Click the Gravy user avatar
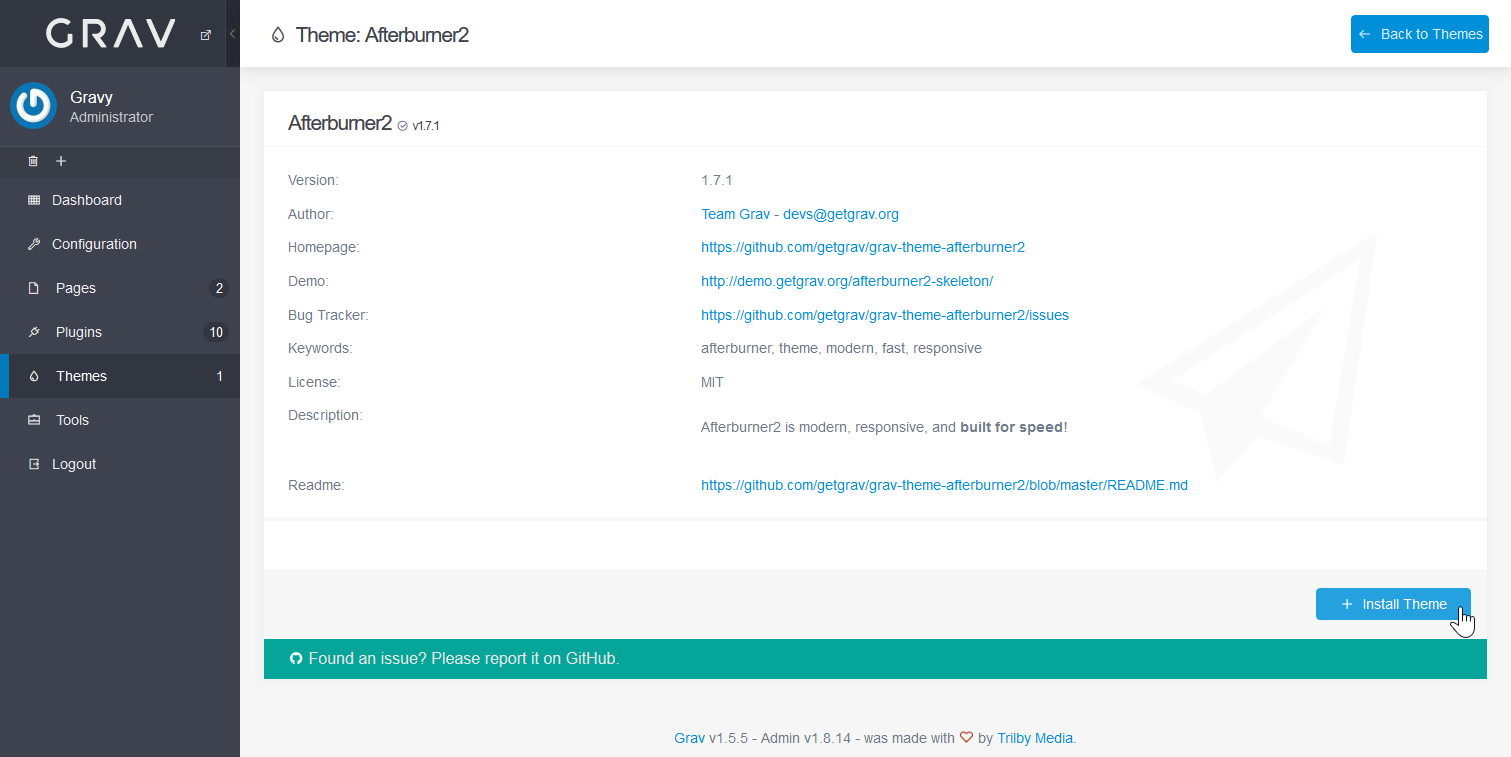Image resolution: width=1511 pixels, height=757 pixels. coord(33,106)
